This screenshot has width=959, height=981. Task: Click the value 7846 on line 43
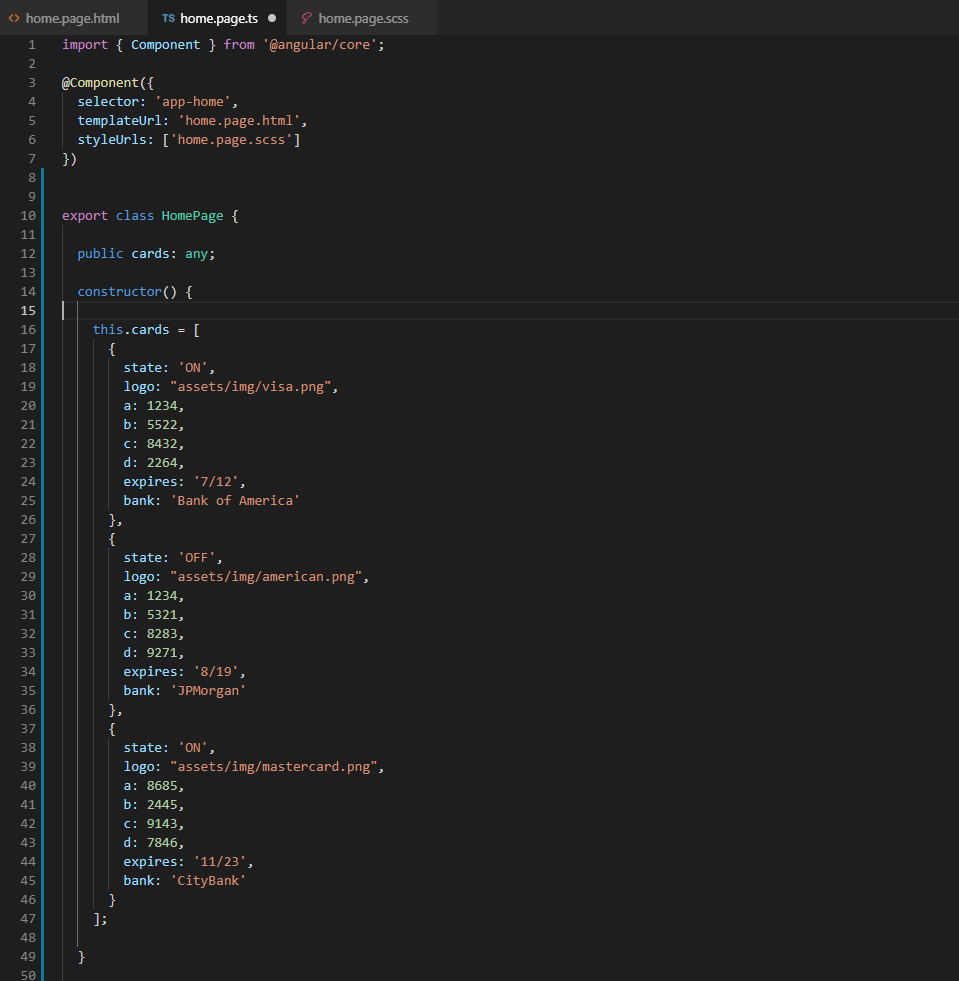[x=162, y=843]
